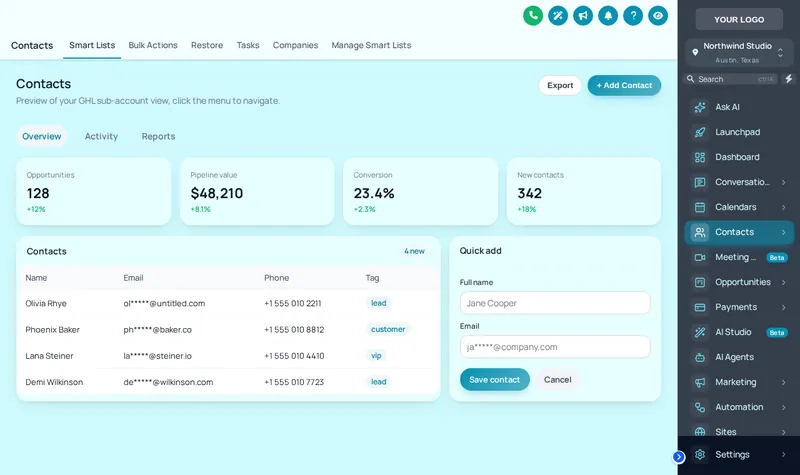Toggle the eye preview icon in the top bar

point(658,16)
